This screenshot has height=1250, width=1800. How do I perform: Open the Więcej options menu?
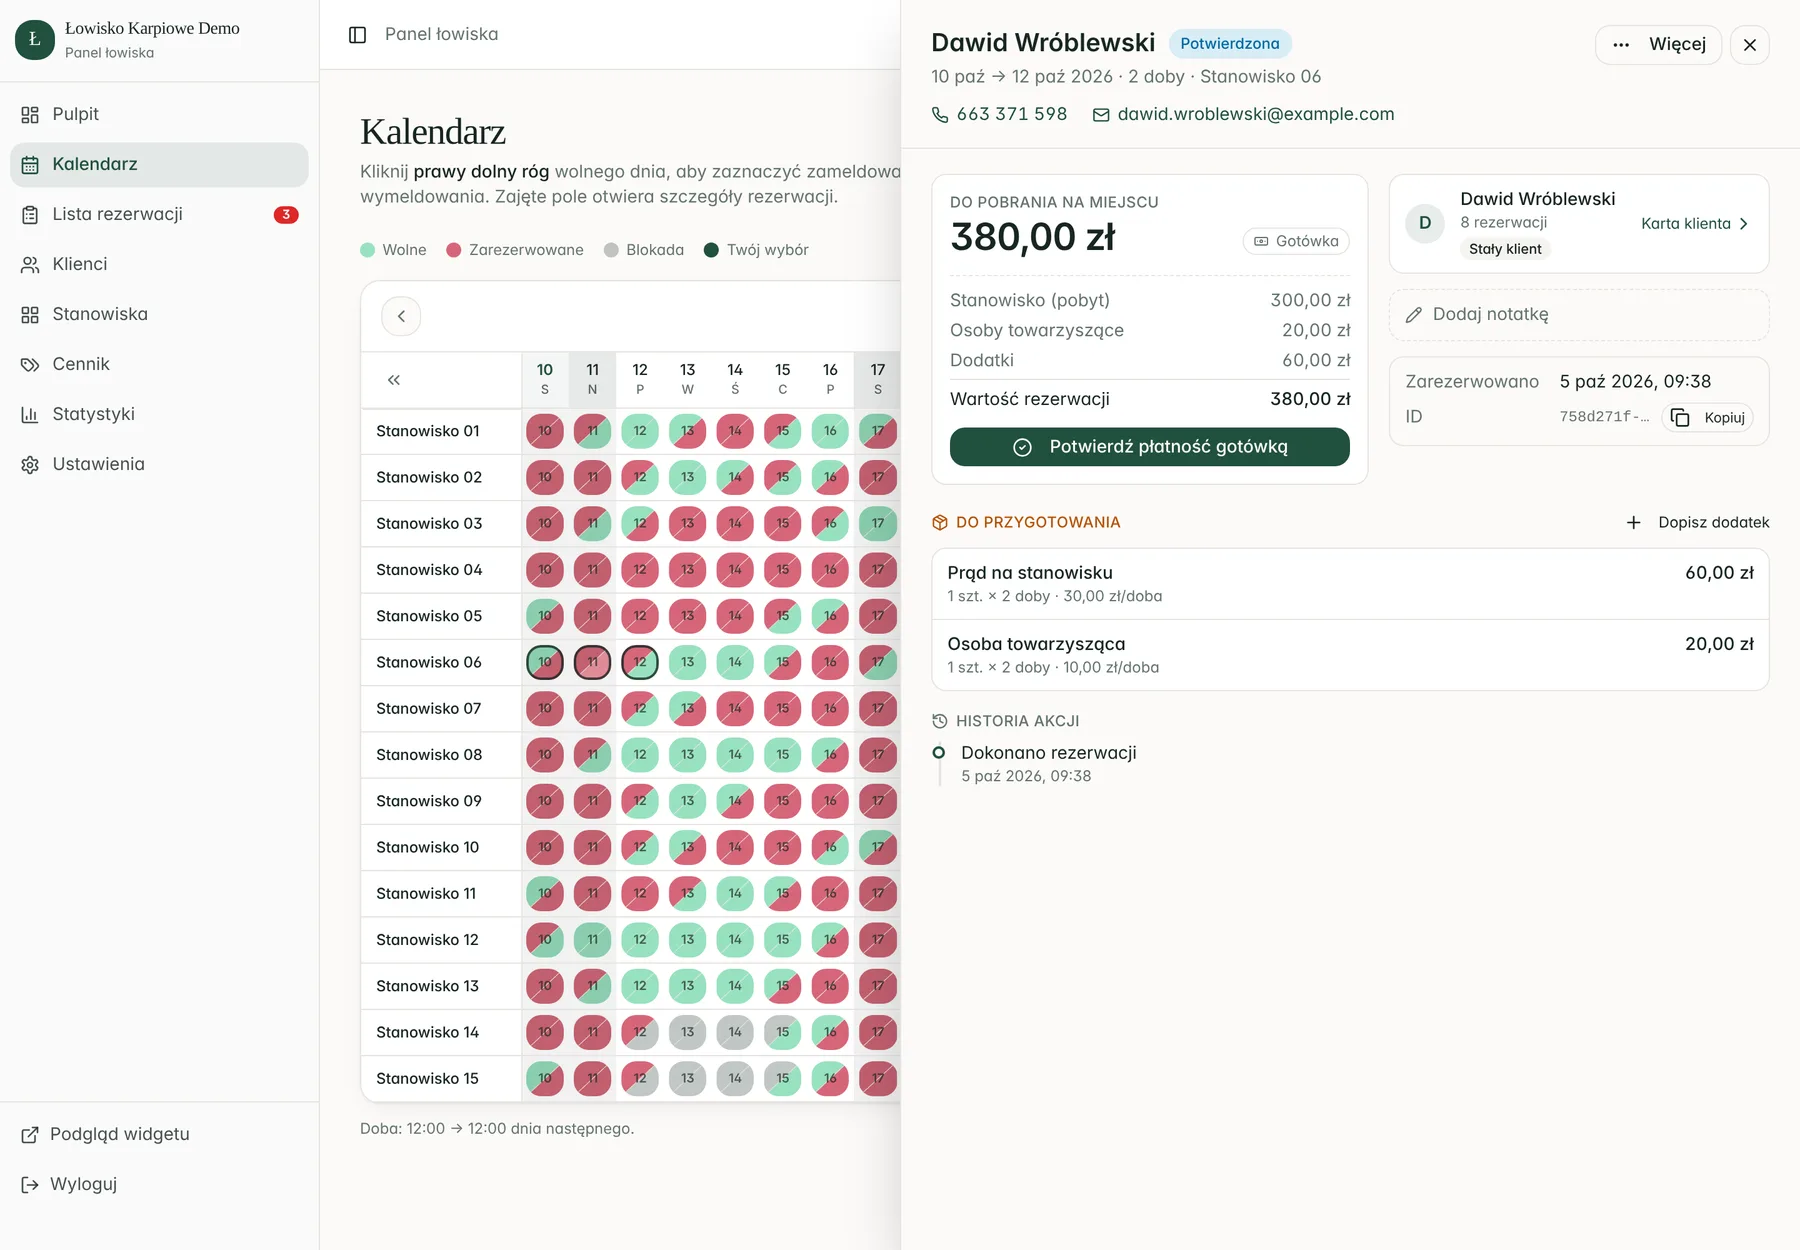point(1658,45)
